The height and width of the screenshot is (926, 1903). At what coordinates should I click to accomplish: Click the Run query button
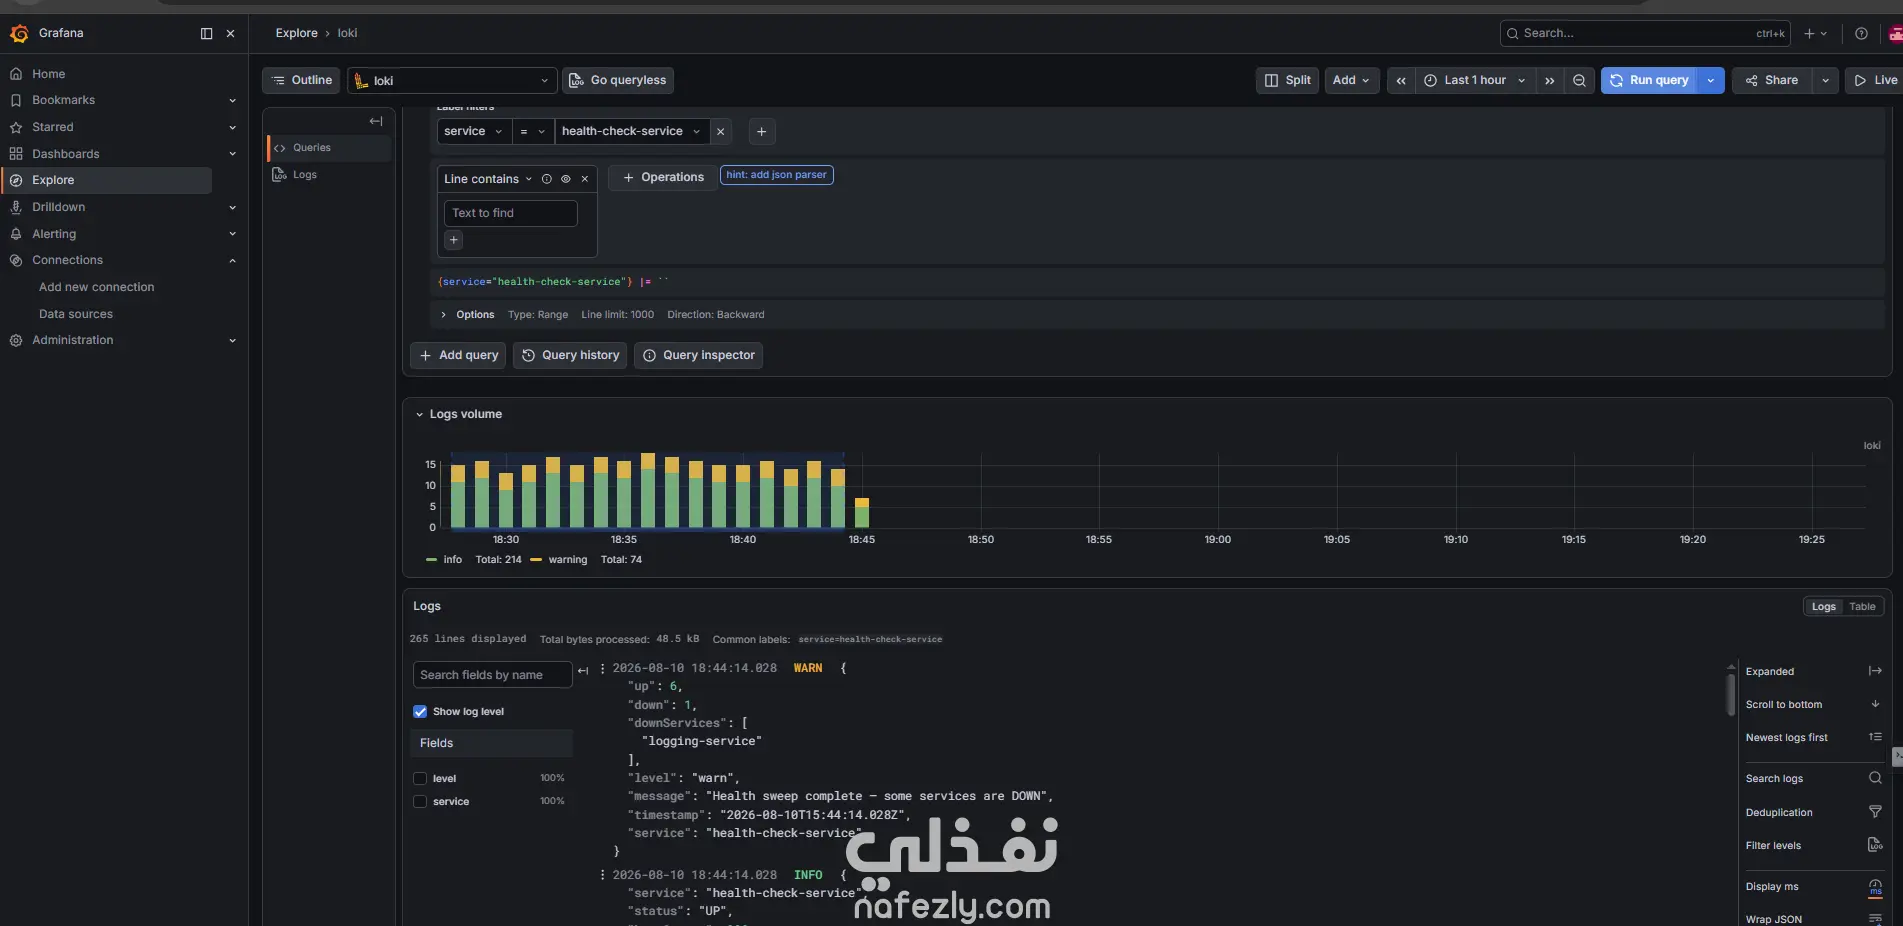pyautogui.click(x=1650, y=81)
